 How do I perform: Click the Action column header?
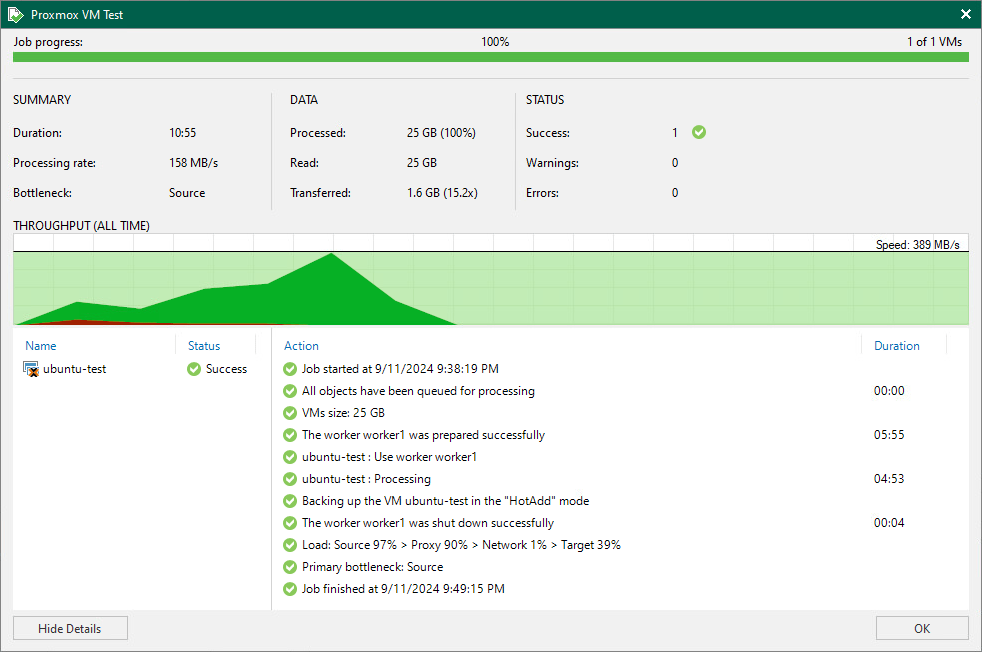coord(301,346)
